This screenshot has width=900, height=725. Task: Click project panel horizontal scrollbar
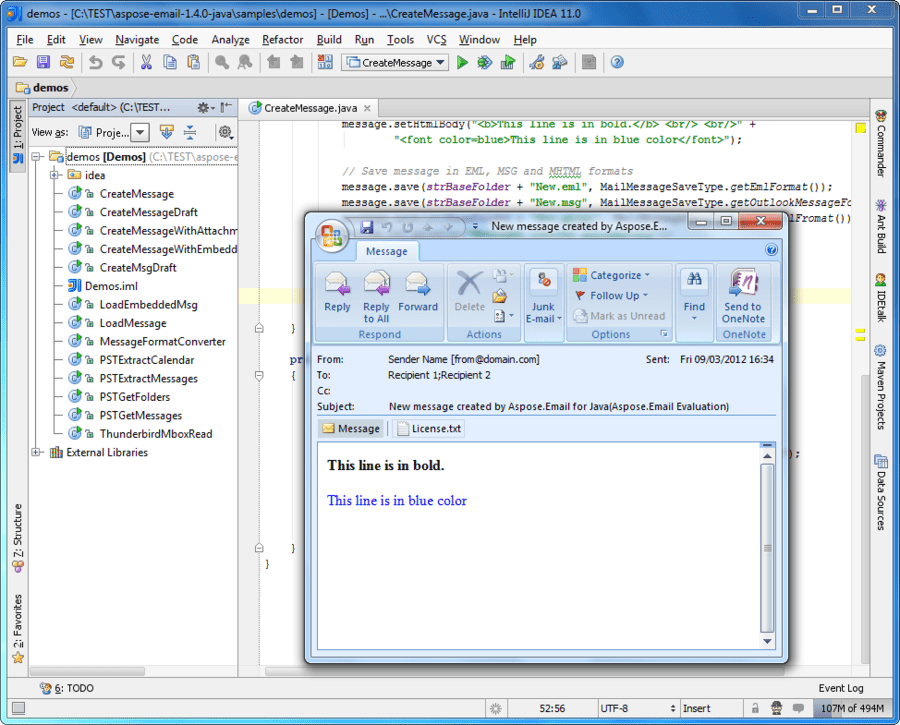pyautogui.click(x=87, y=671)
